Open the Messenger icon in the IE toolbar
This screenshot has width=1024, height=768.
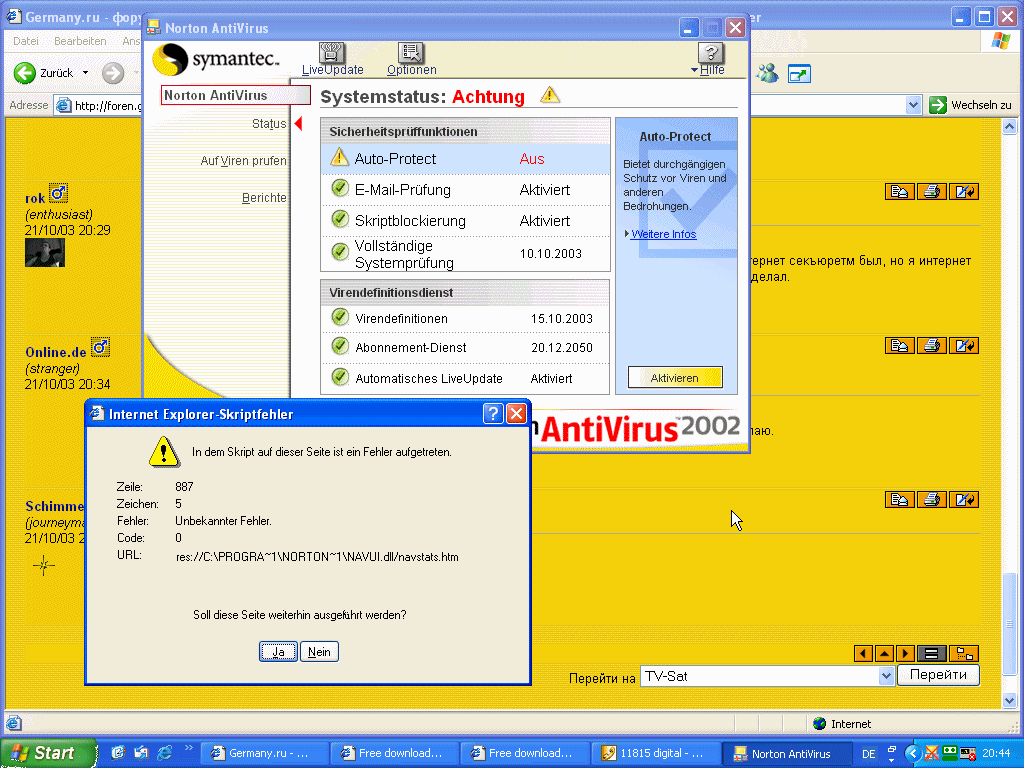(767, 73)
